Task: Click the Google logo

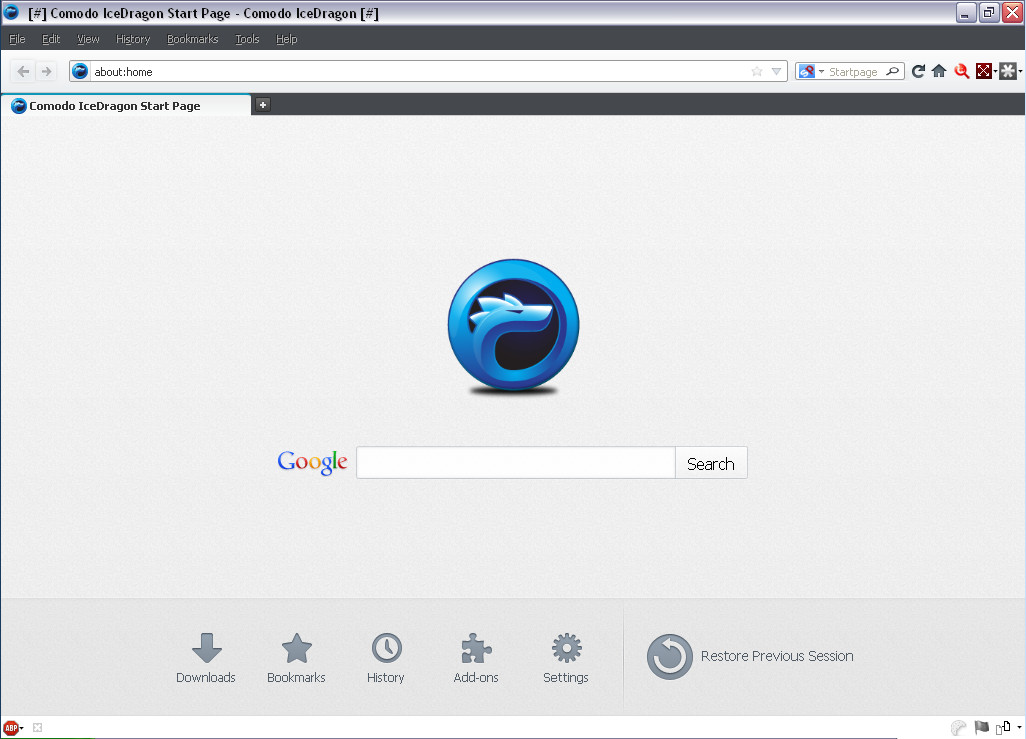Action: (312, 462)
